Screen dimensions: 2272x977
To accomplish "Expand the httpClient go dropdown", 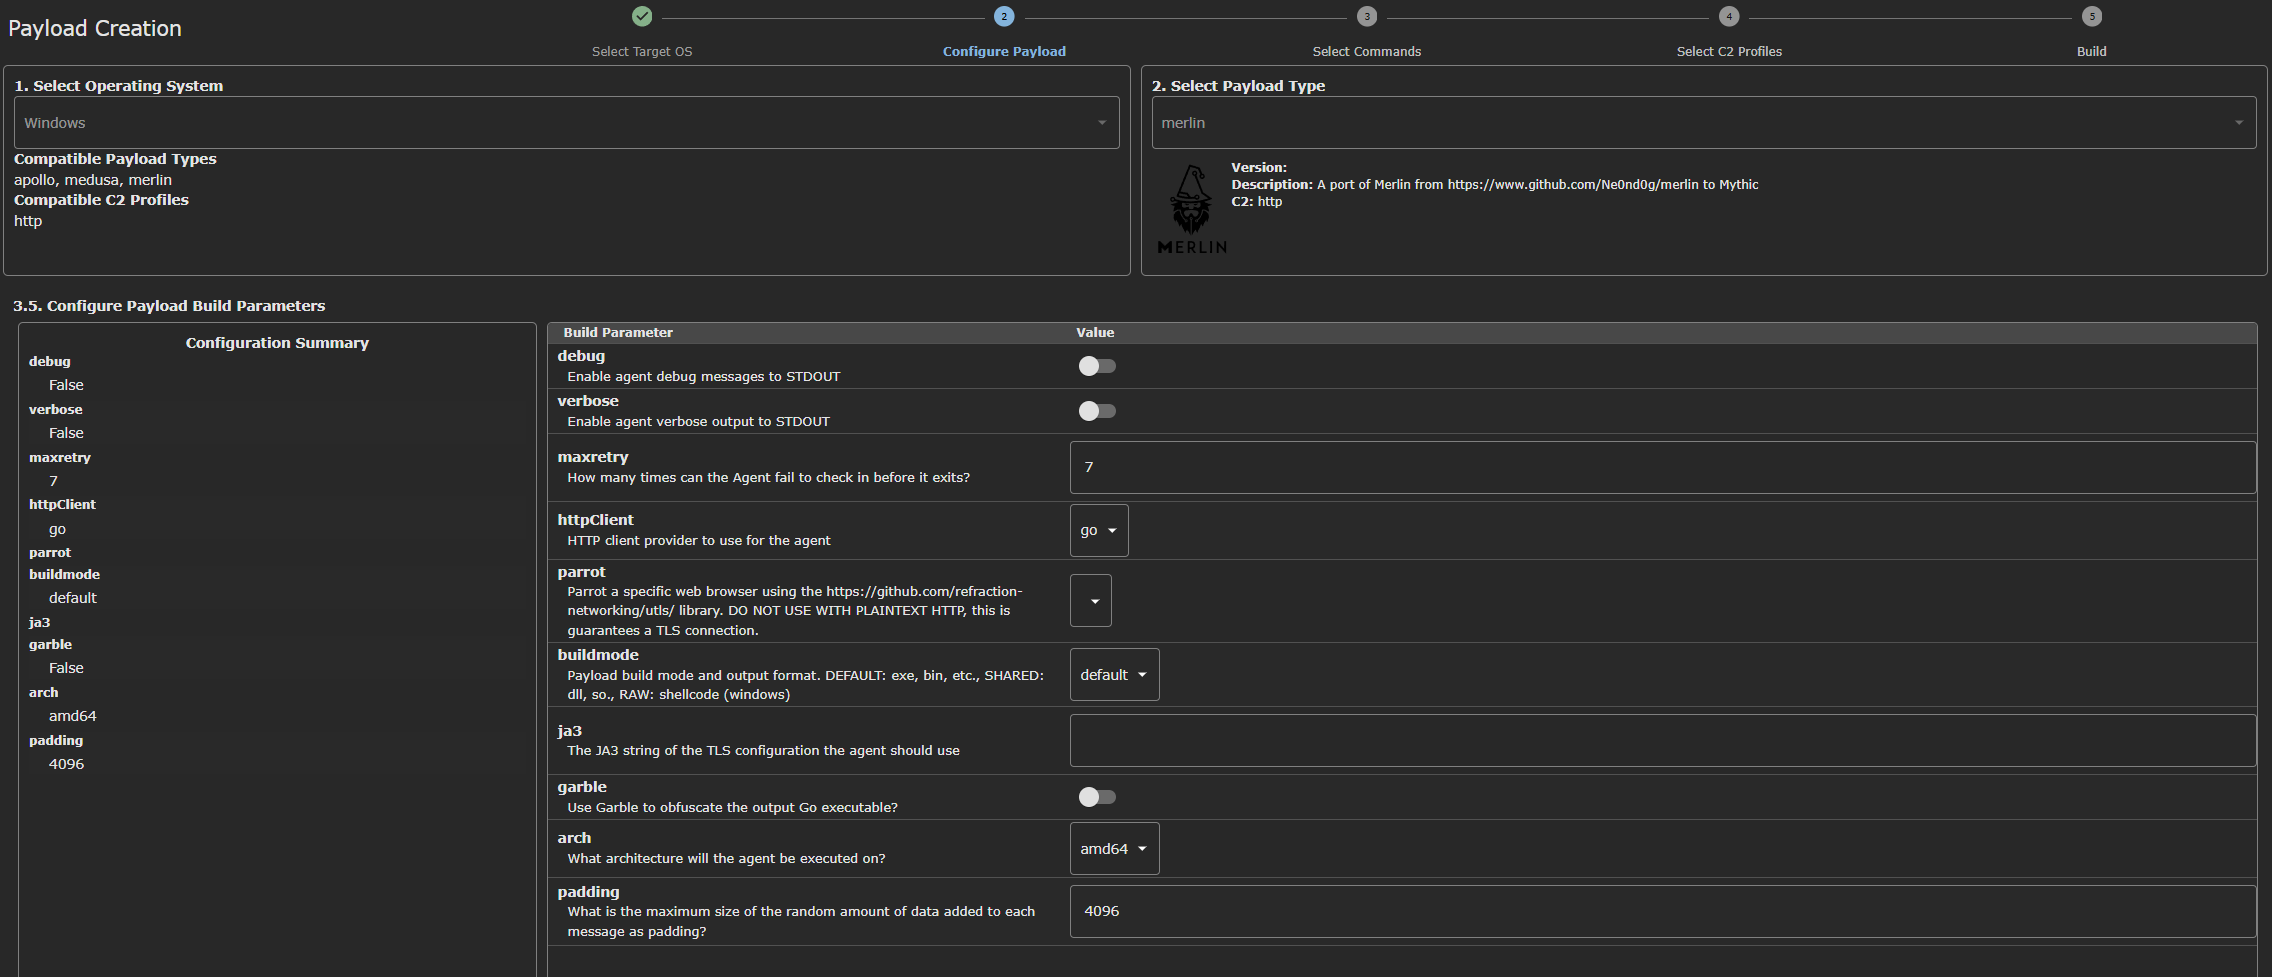I will coord(1098,531).
